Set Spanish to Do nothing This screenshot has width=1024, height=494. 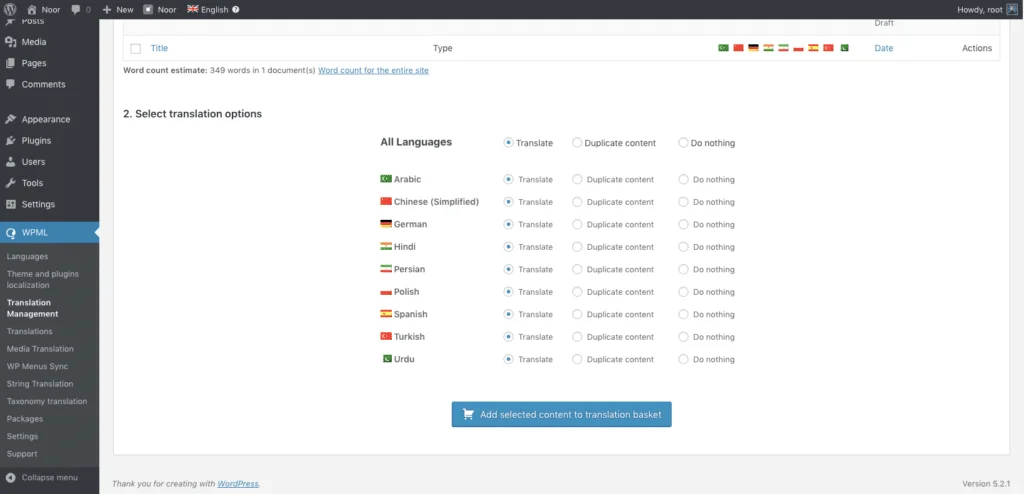pyautogui.click(x=683, y=314)
